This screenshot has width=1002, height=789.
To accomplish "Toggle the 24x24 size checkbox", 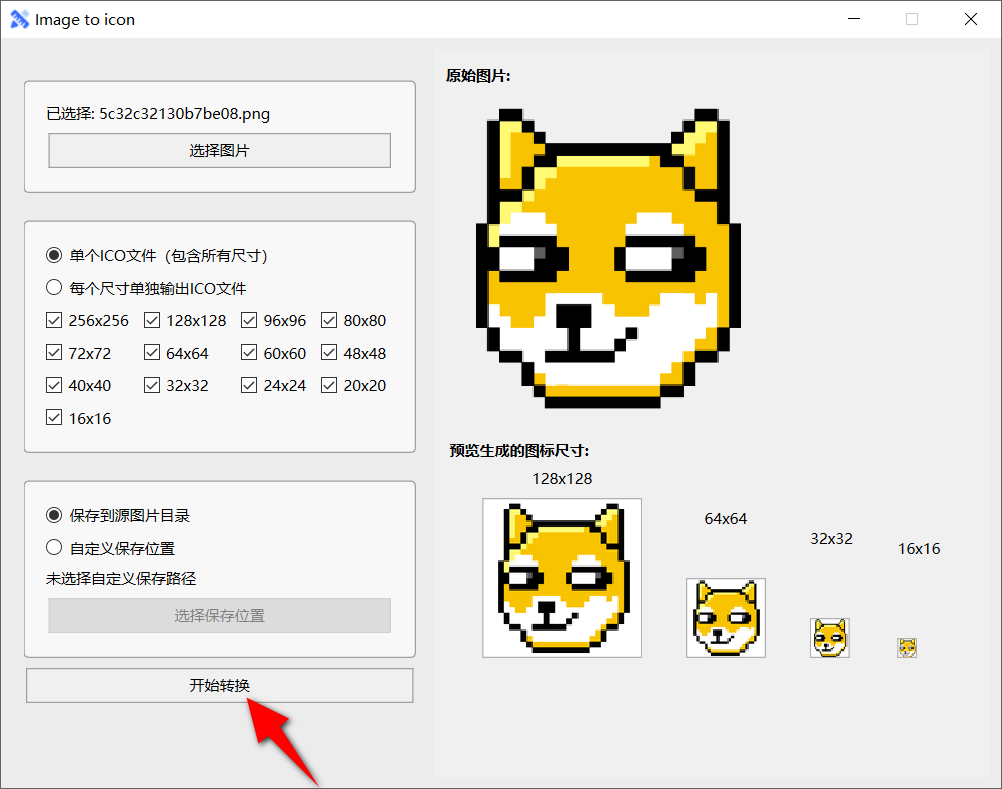I will [x=248, y=385].
